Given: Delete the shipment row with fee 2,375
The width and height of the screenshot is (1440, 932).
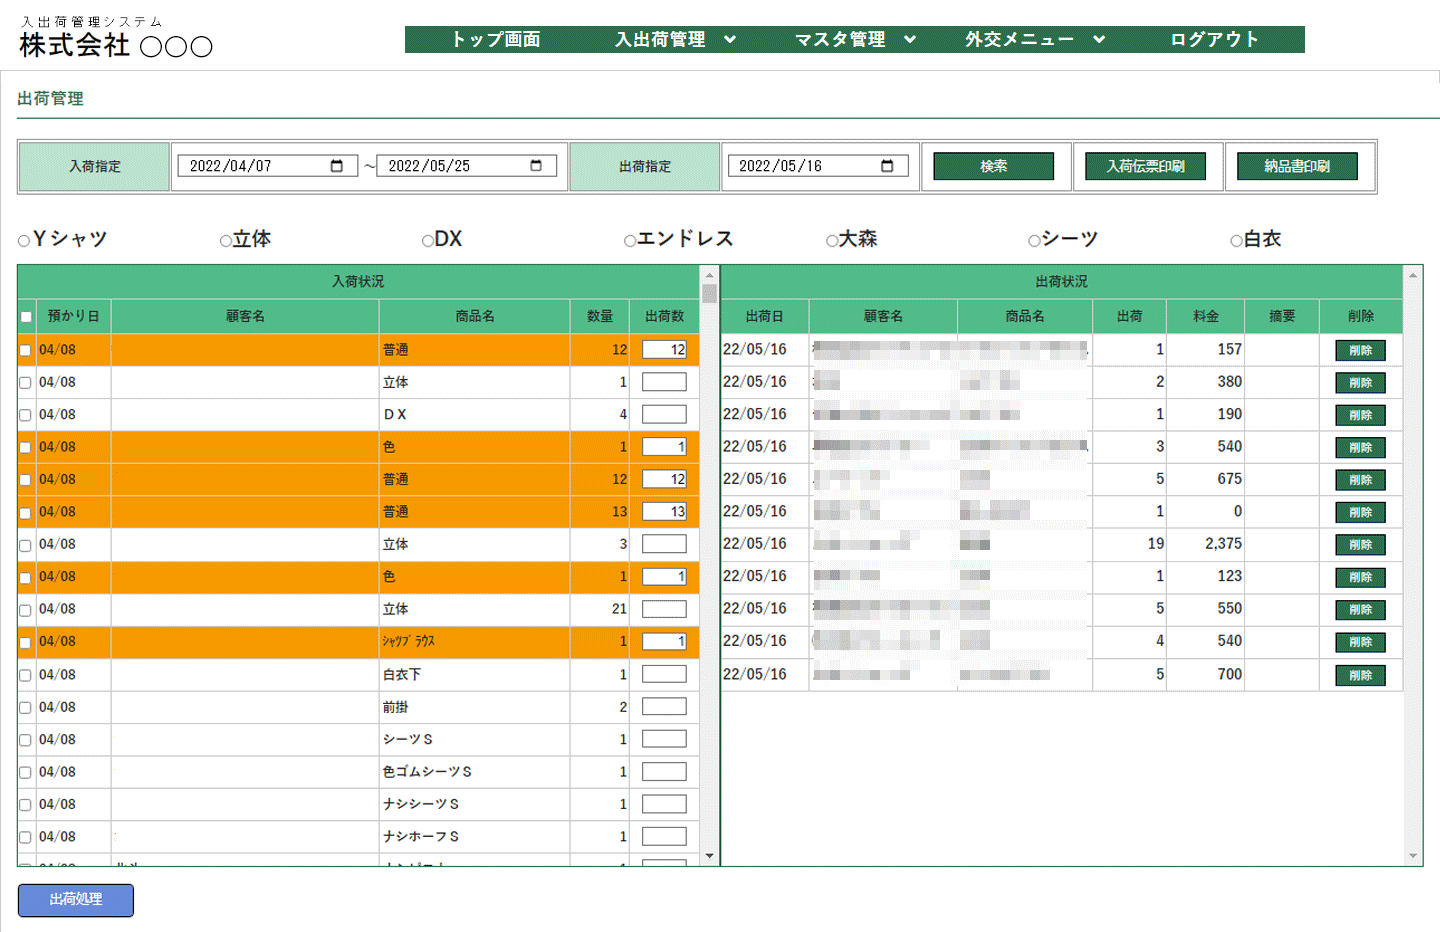Looking at the screenshot, I should point(1360,545).
